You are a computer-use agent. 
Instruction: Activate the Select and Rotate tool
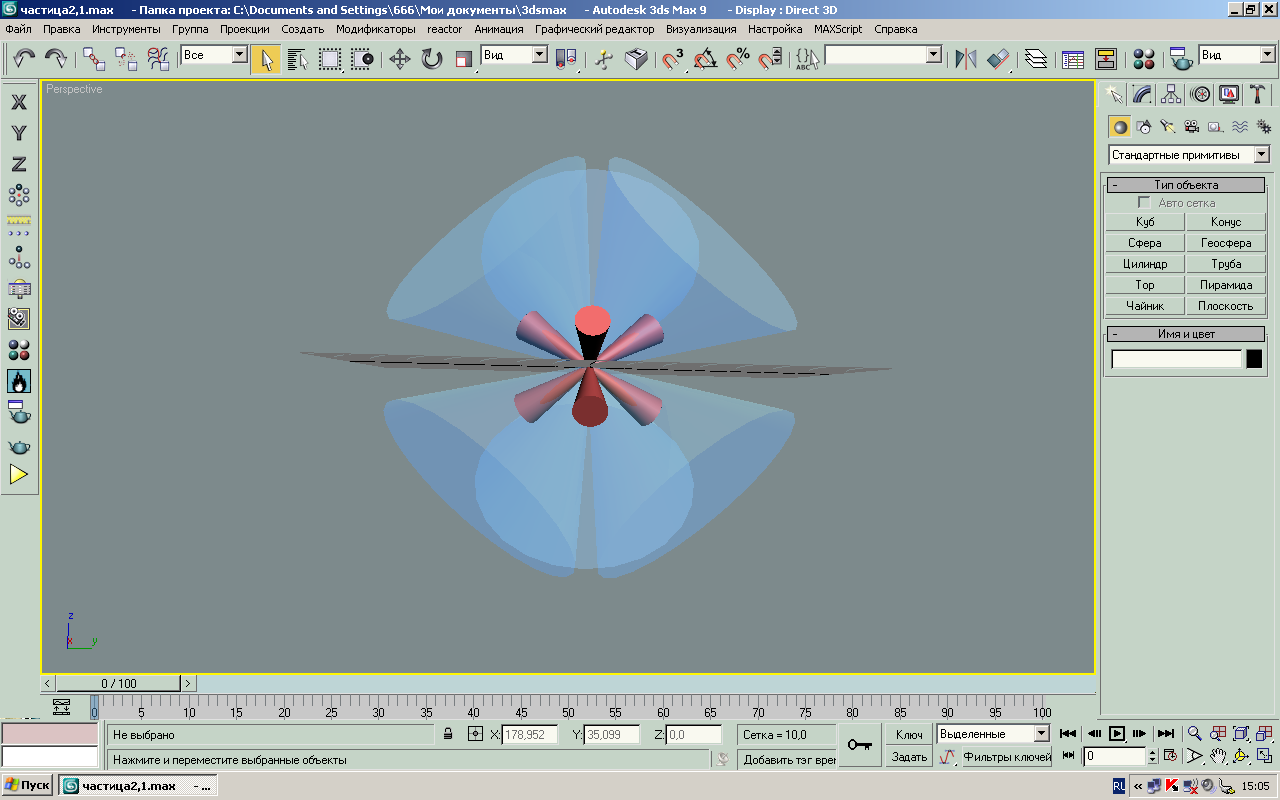pos(431,59)
